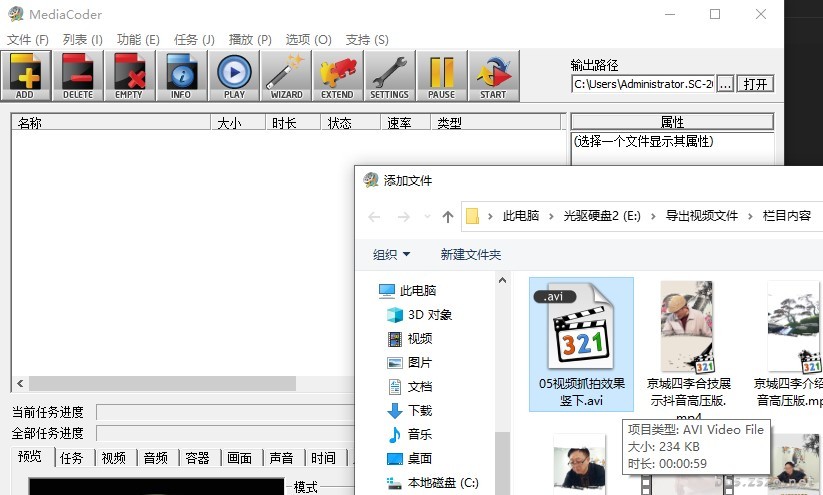Click 导出视频文件 in the breadcrumb
The image size is (823, 495).
coord(702,216)
